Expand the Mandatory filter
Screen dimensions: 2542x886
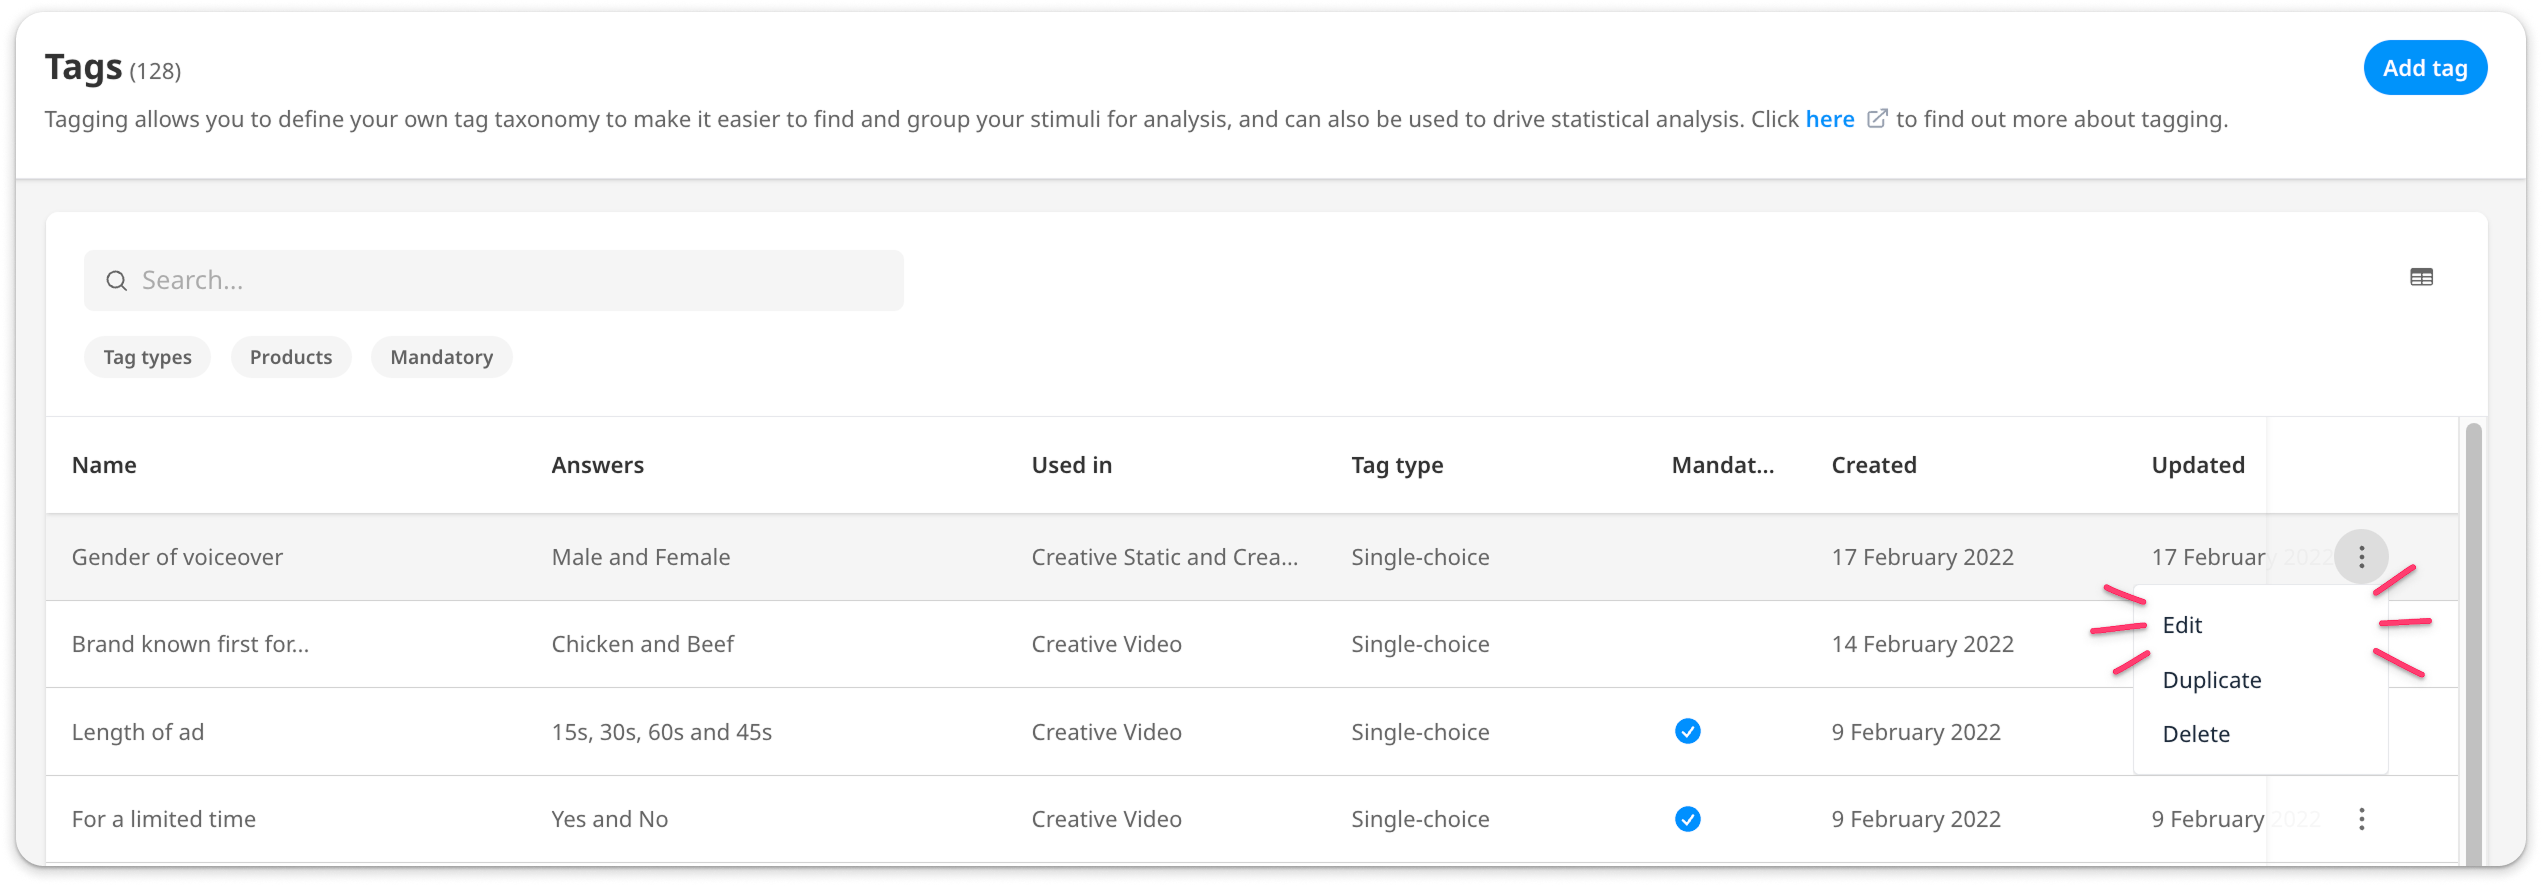(441, 357)
